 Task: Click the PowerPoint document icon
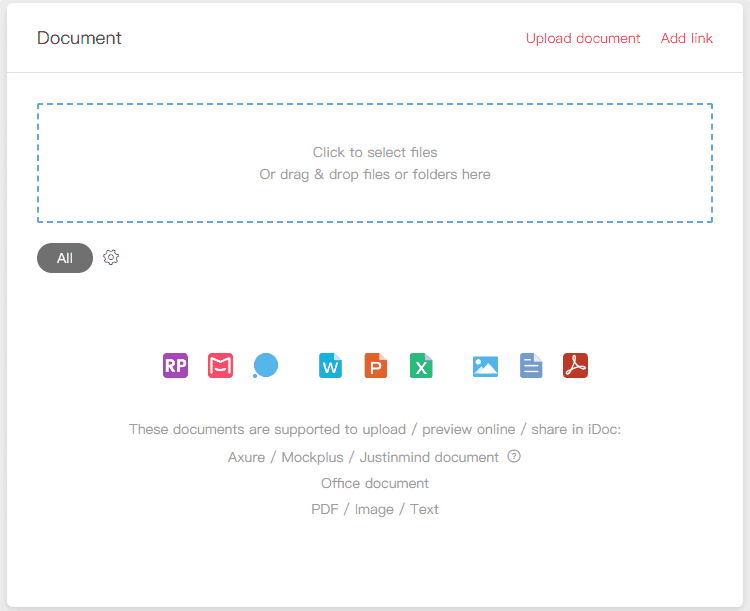coord(376,366)
